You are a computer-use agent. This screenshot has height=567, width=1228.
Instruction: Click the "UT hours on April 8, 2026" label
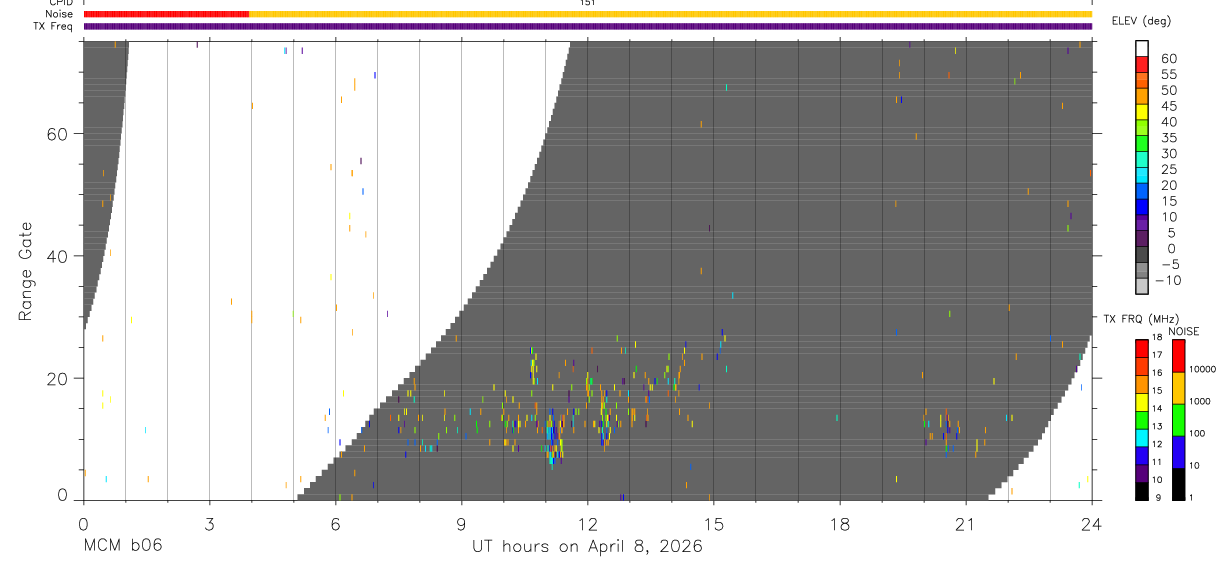tap(587, 546)
